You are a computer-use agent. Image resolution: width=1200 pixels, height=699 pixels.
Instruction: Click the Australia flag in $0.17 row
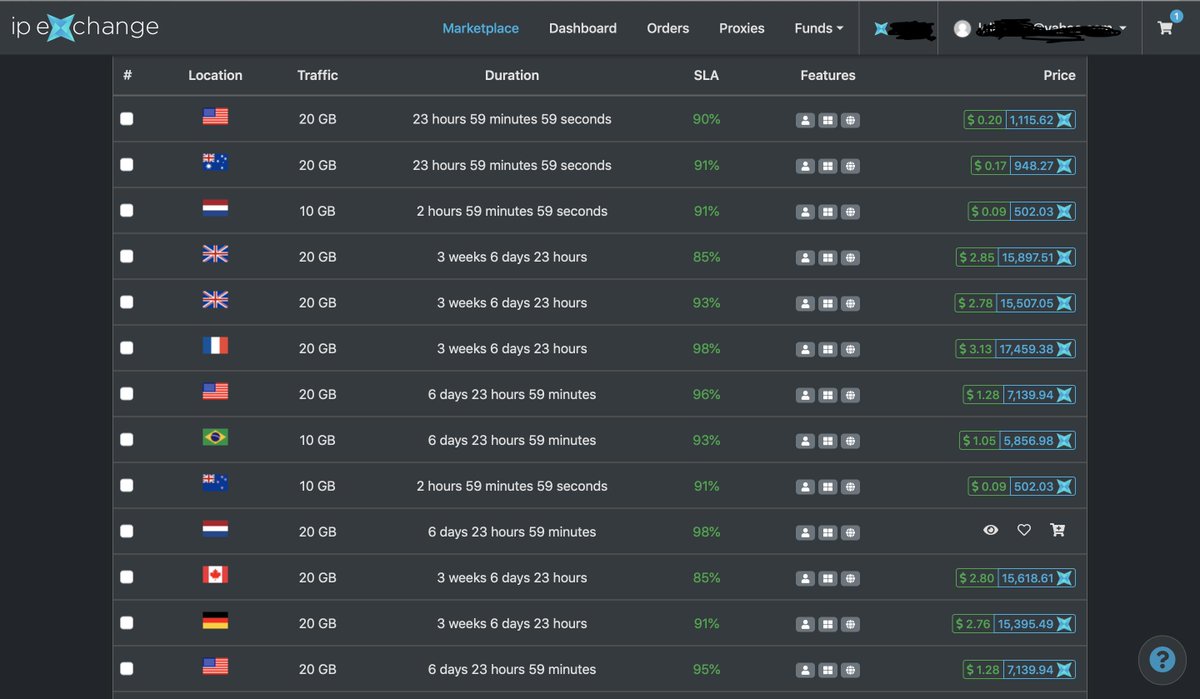[x=215, y=162]
